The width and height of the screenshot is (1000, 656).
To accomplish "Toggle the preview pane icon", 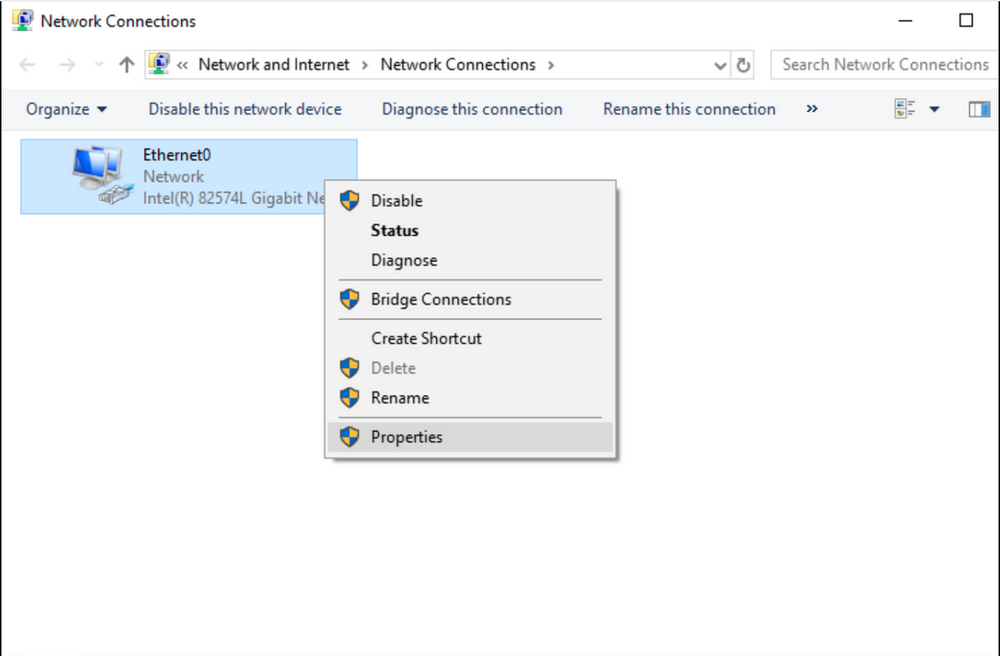I will pyautogui.click(x=979, y=109).
